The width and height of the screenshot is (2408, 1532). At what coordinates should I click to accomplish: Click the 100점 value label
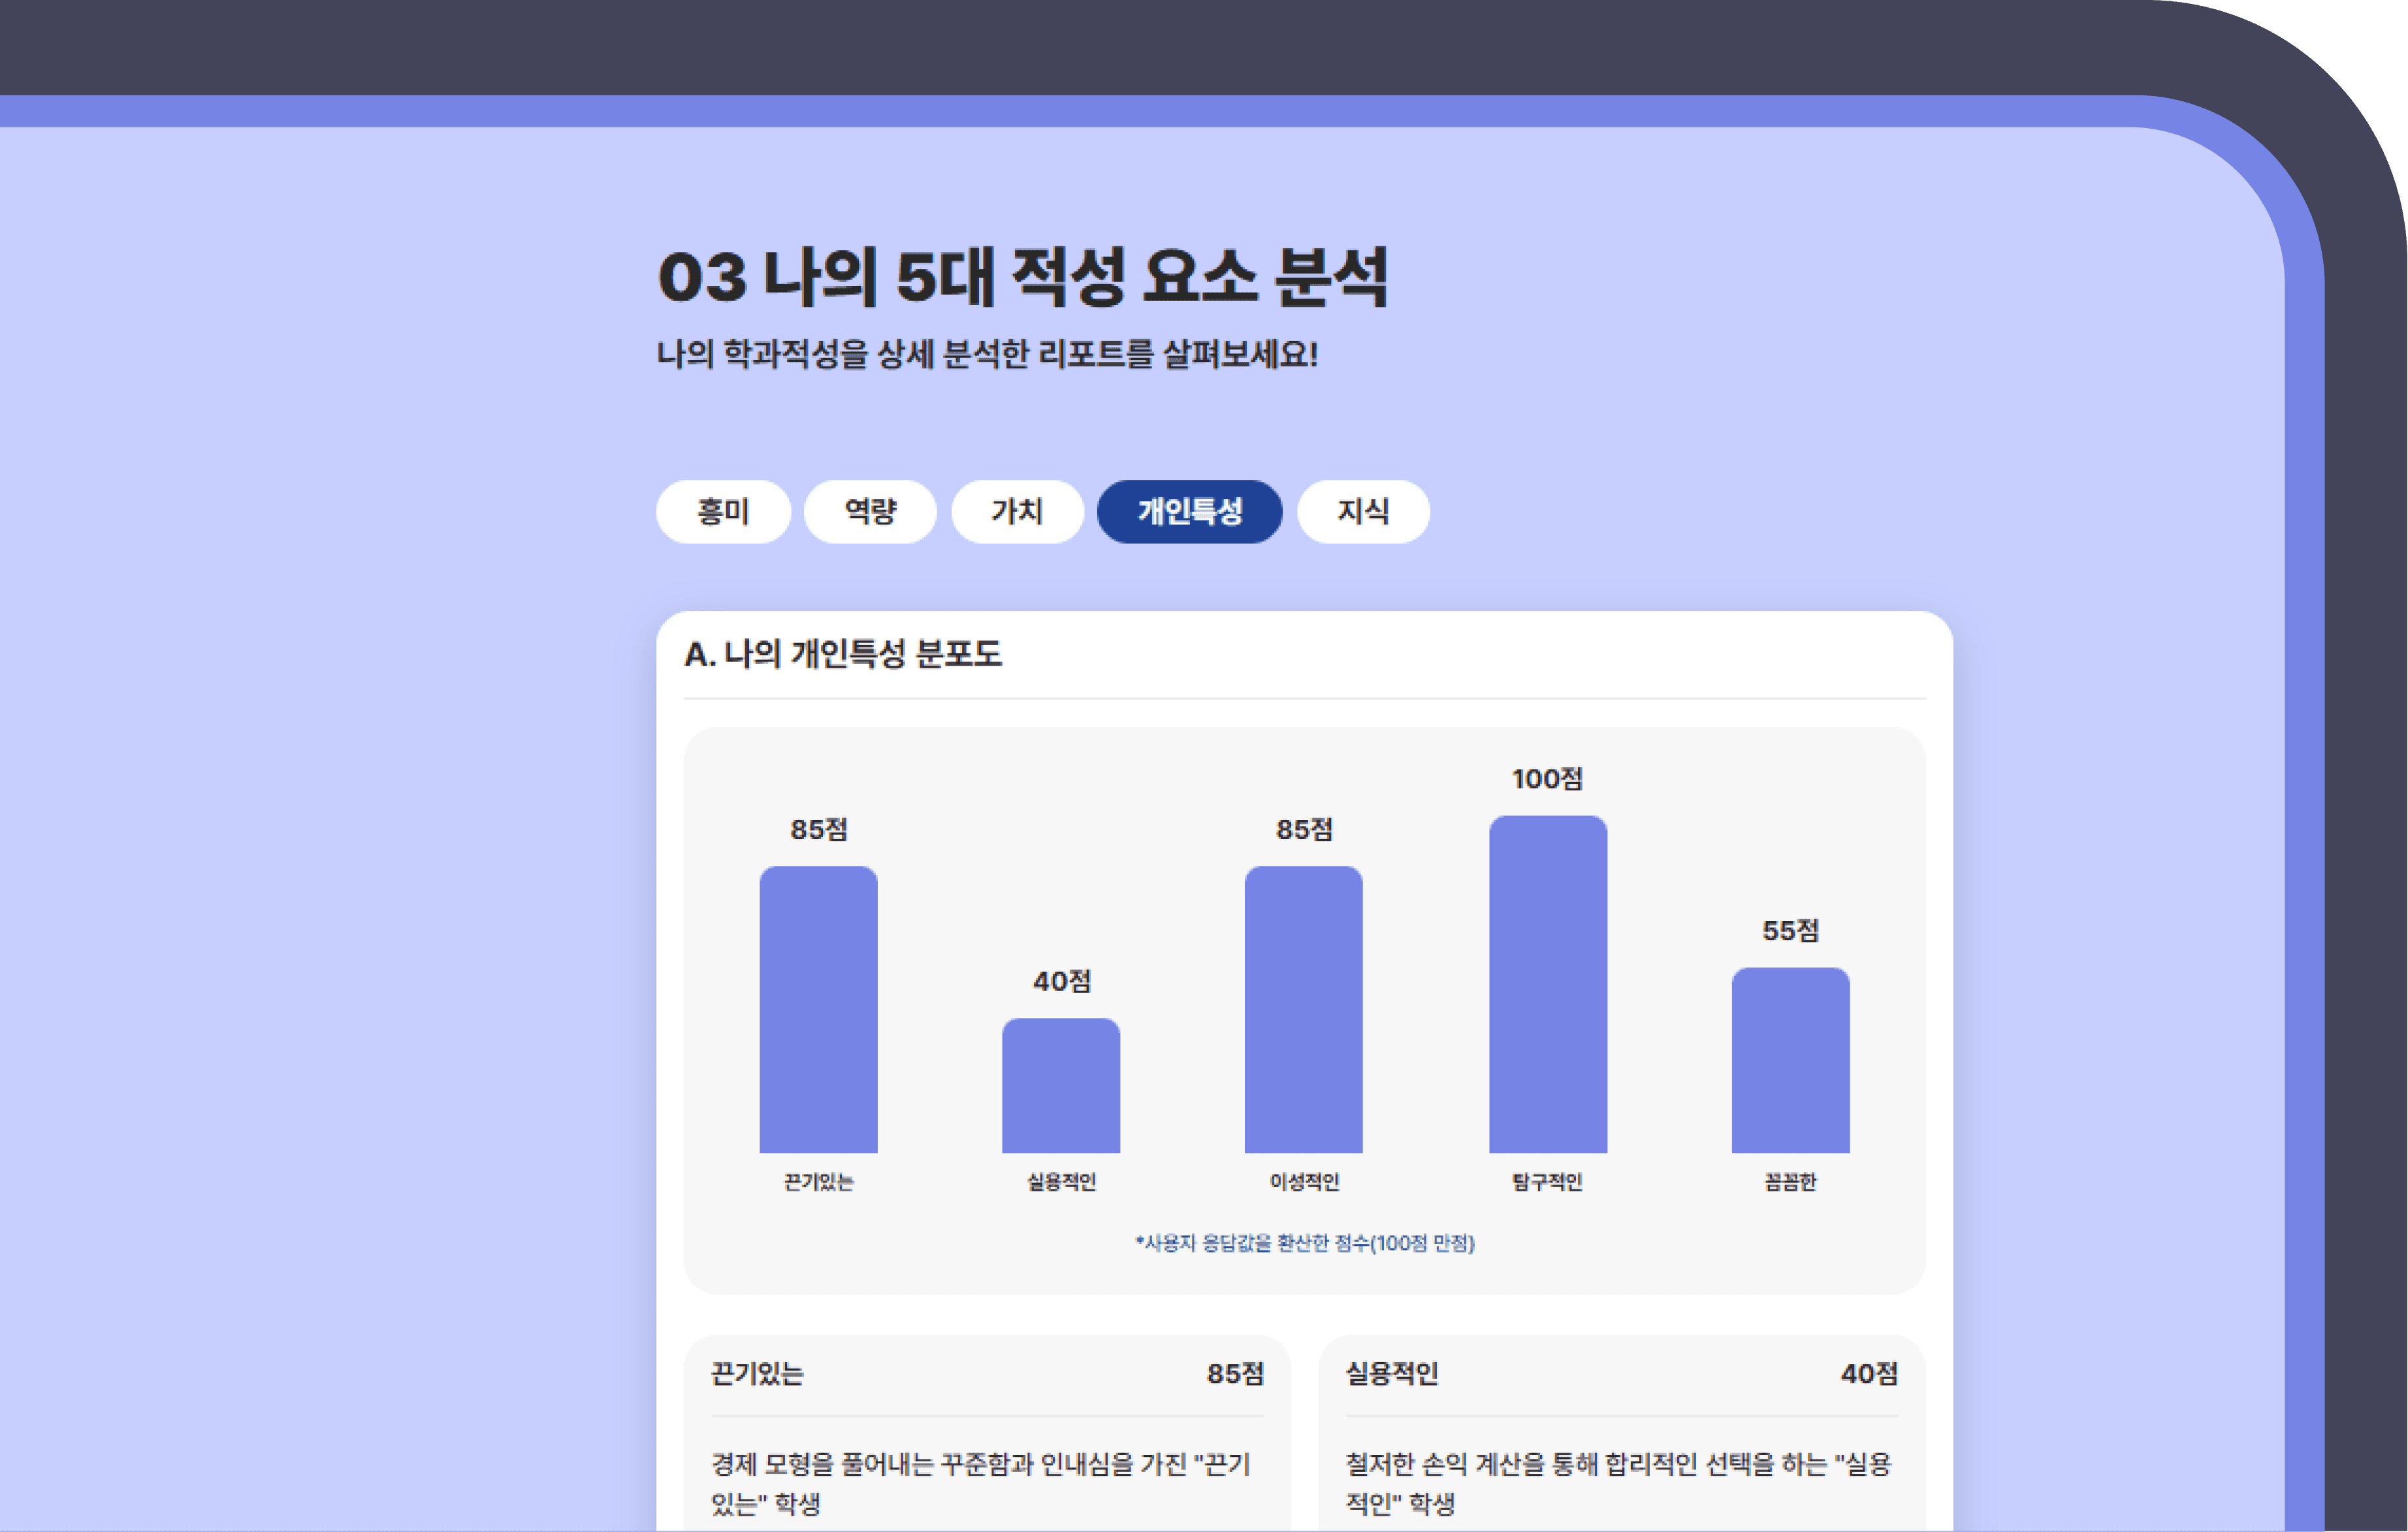coord(1547,779)
